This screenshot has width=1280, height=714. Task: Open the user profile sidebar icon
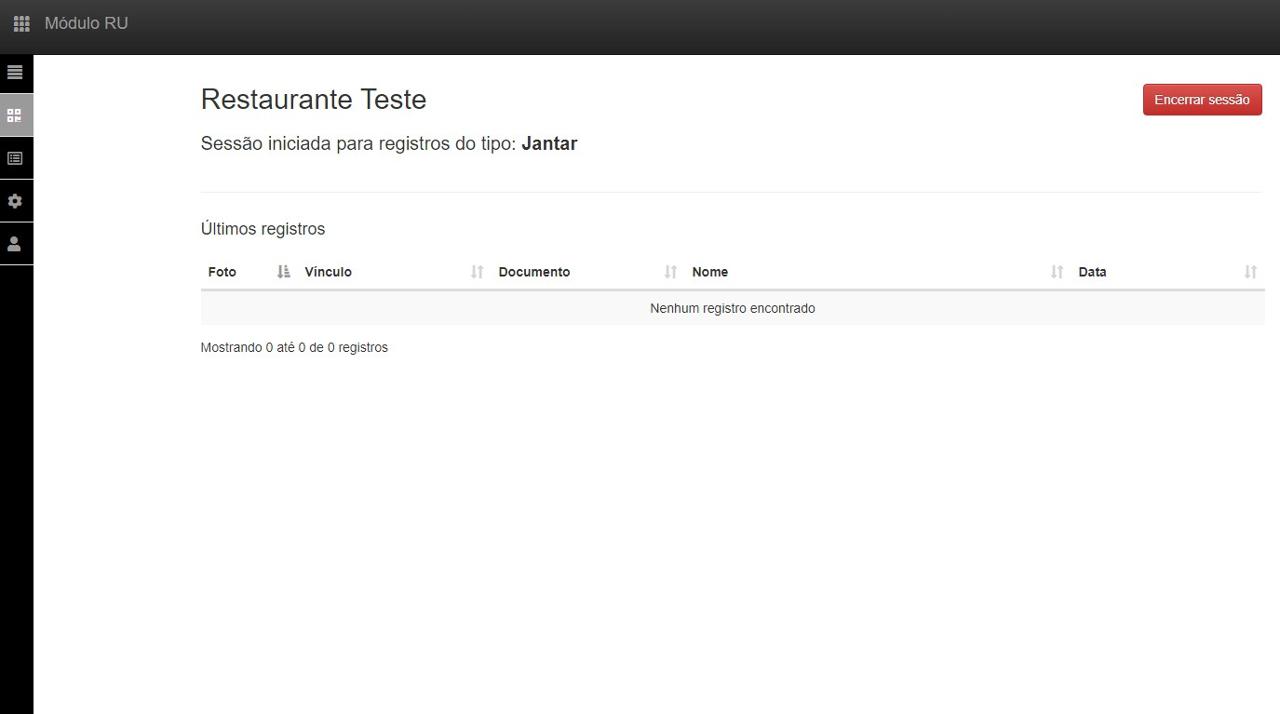click(x=15, y=243)
